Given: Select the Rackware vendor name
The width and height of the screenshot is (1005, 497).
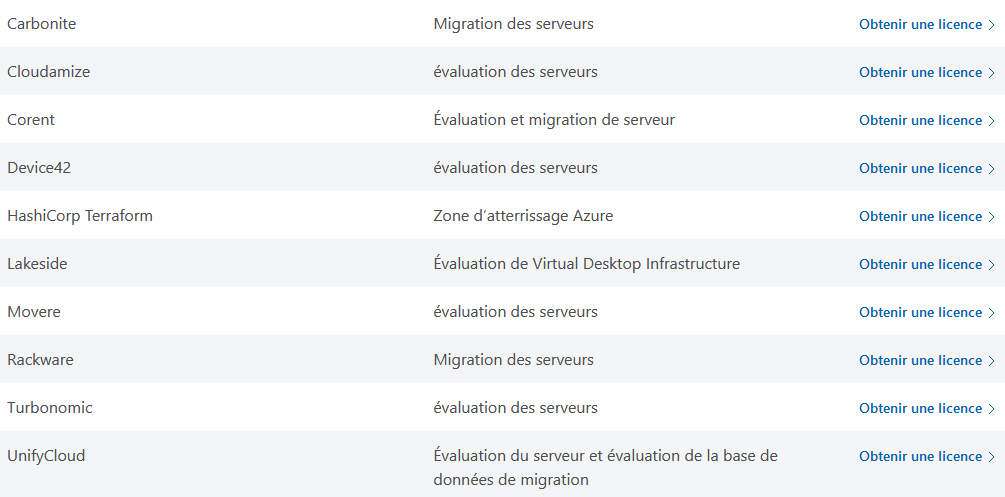Looking at the screenshot, I should coord(40,360).
